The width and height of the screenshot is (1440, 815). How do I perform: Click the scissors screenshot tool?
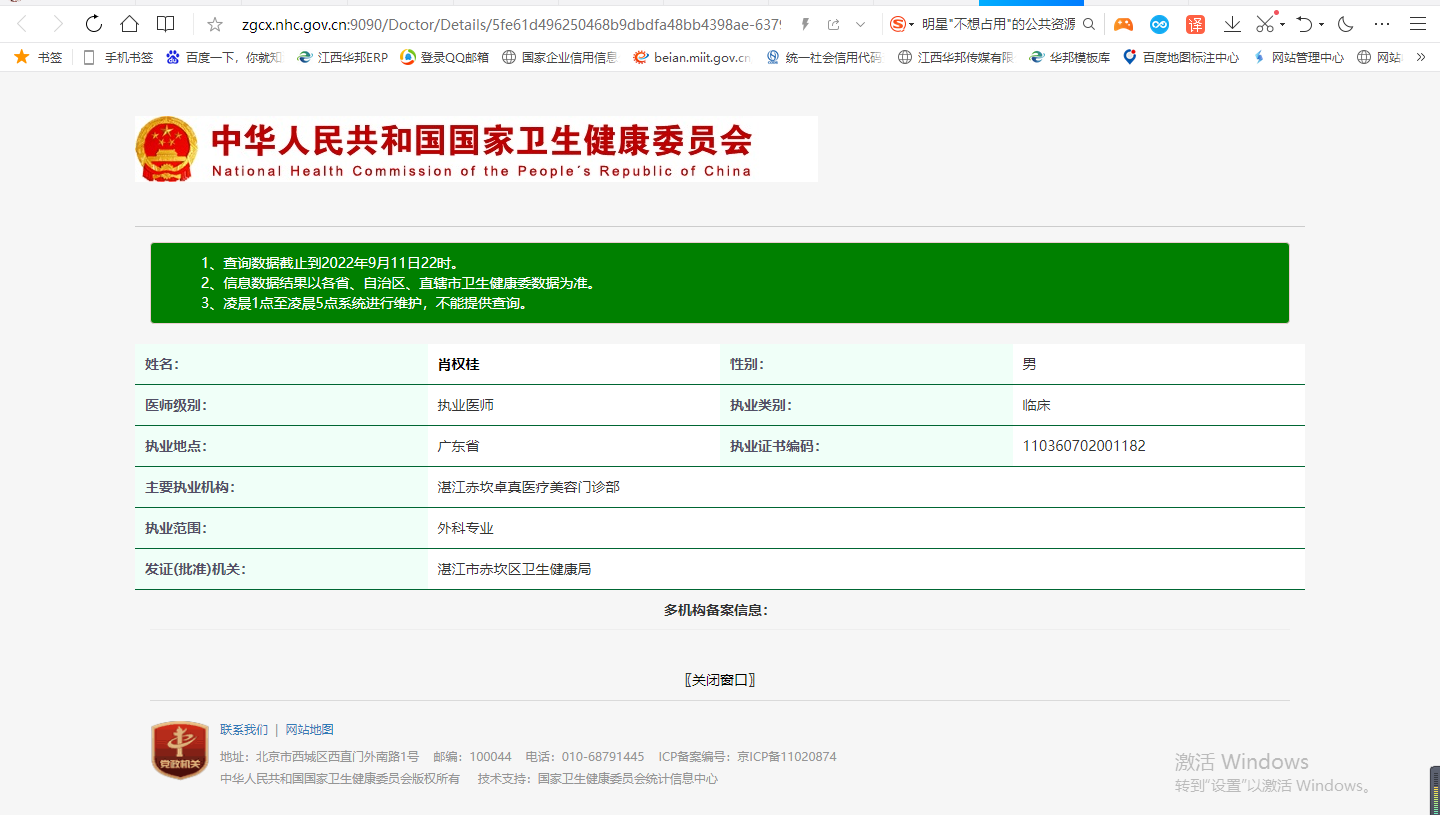click(1266, 23)
